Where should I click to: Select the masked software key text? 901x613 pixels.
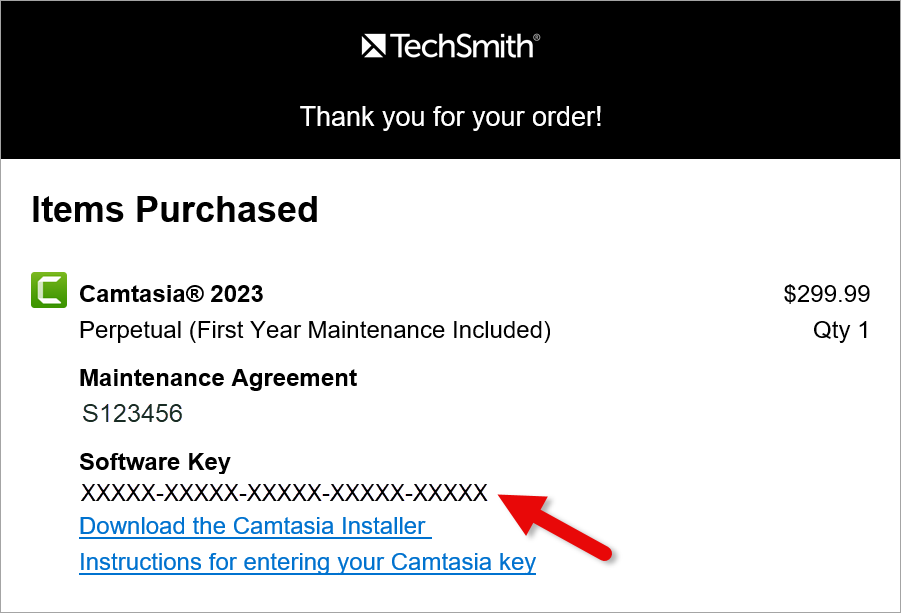(x=283, y=492)
